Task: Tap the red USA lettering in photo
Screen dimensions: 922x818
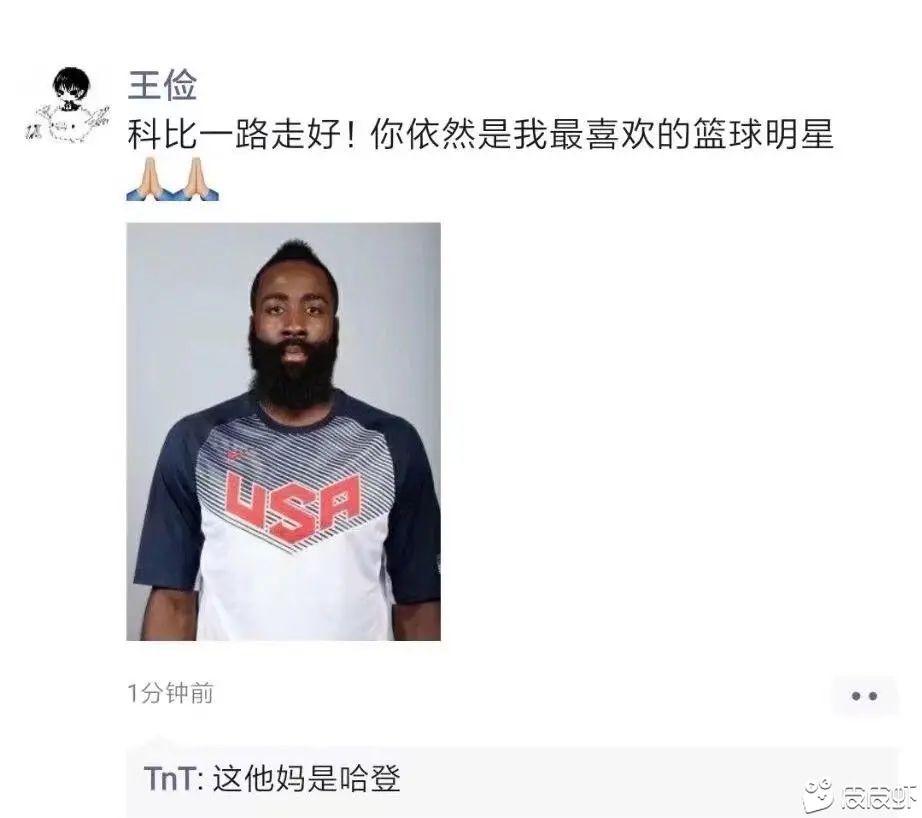Action: tap(292, 506)
